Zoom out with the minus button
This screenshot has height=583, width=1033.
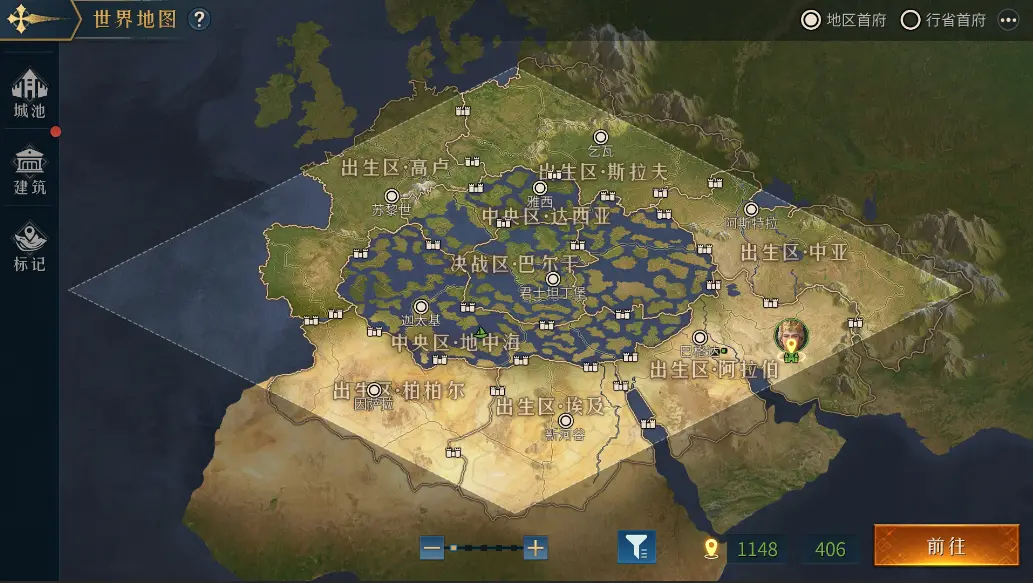(432, 548)
